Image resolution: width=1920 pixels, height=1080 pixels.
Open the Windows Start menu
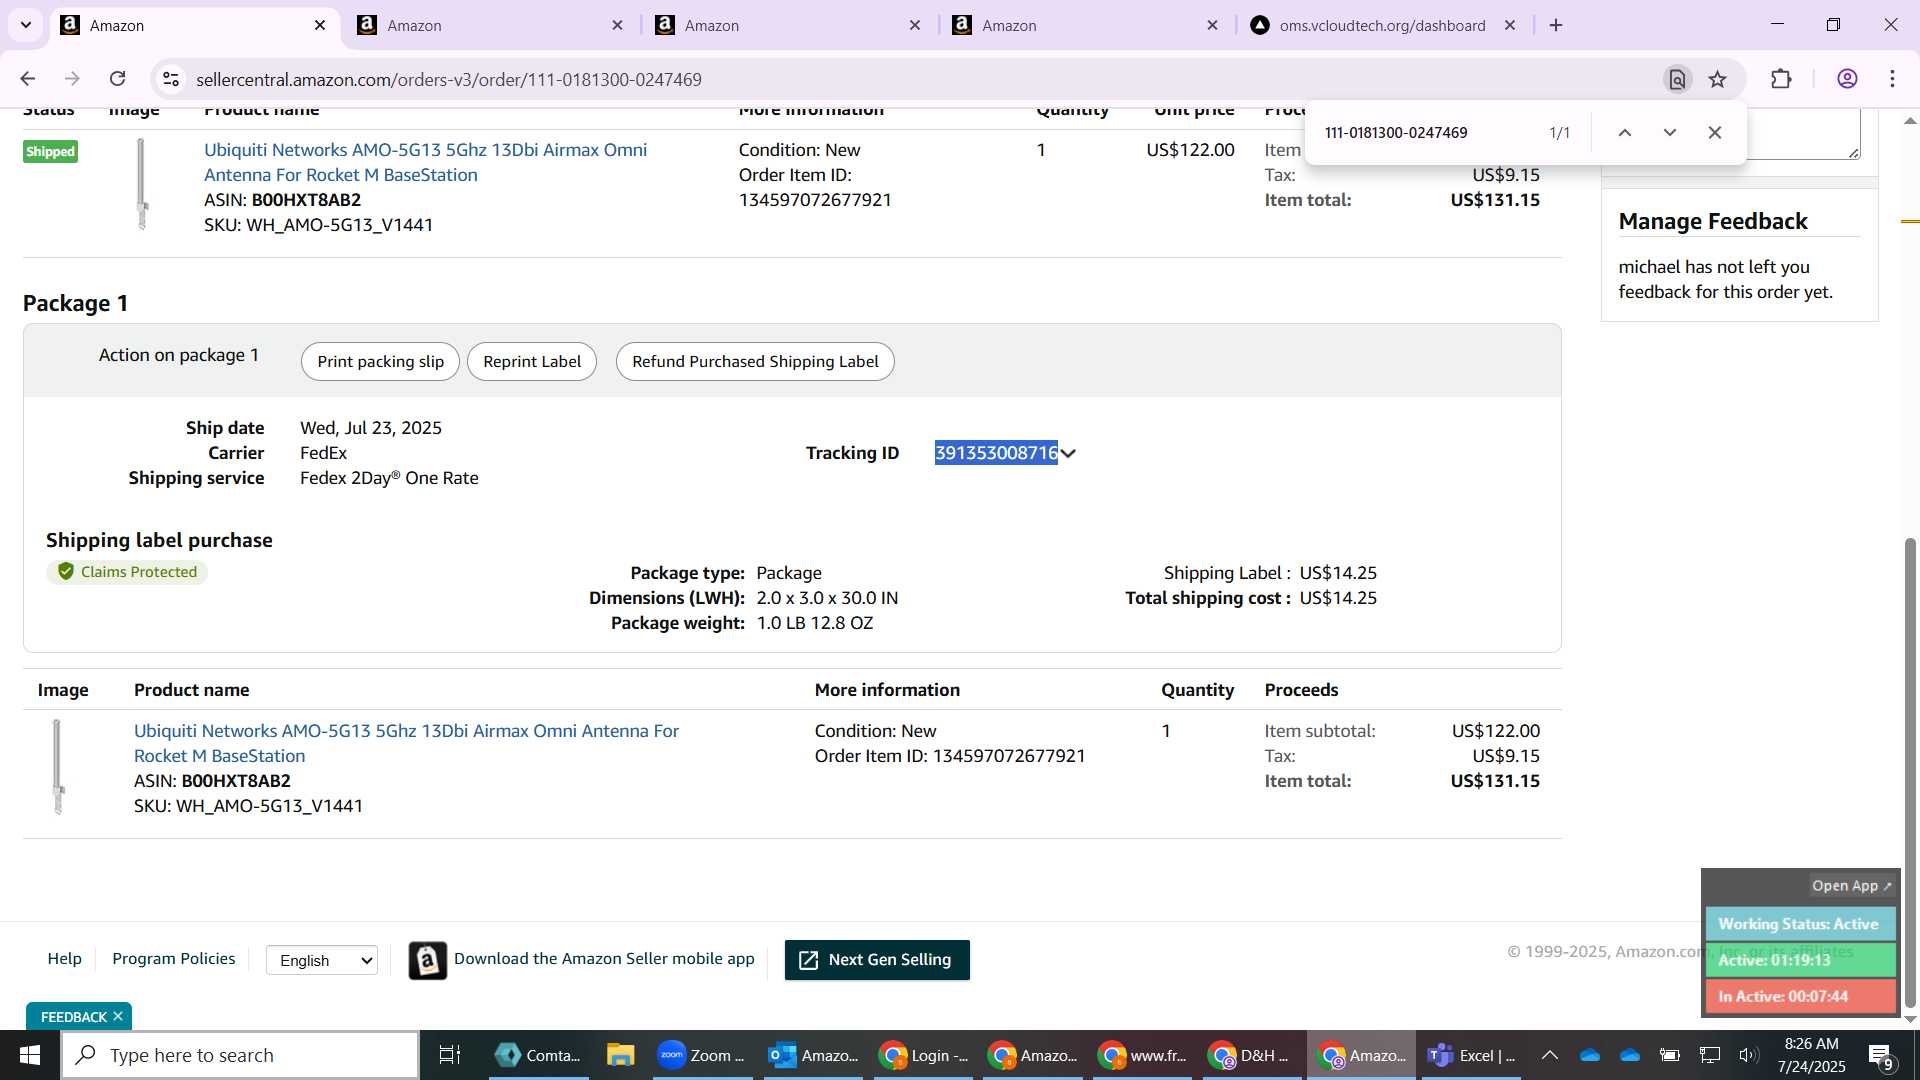[29, 1055]
